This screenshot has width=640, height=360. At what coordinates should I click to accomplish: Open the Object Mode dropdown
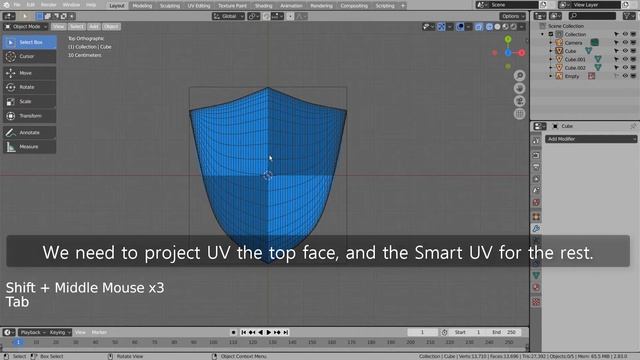[x=25, y=27]
